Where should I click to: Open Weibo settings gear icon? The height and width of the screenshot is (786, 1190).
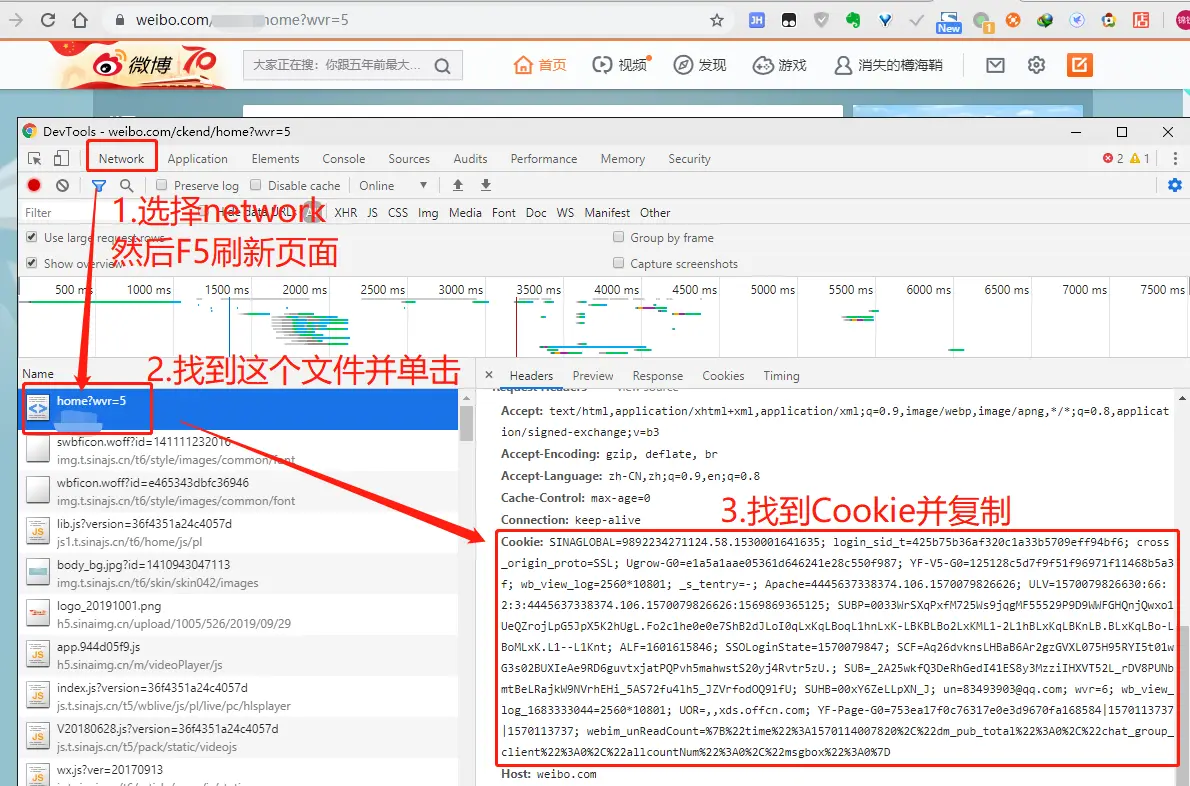click(x=1036, y=65)
